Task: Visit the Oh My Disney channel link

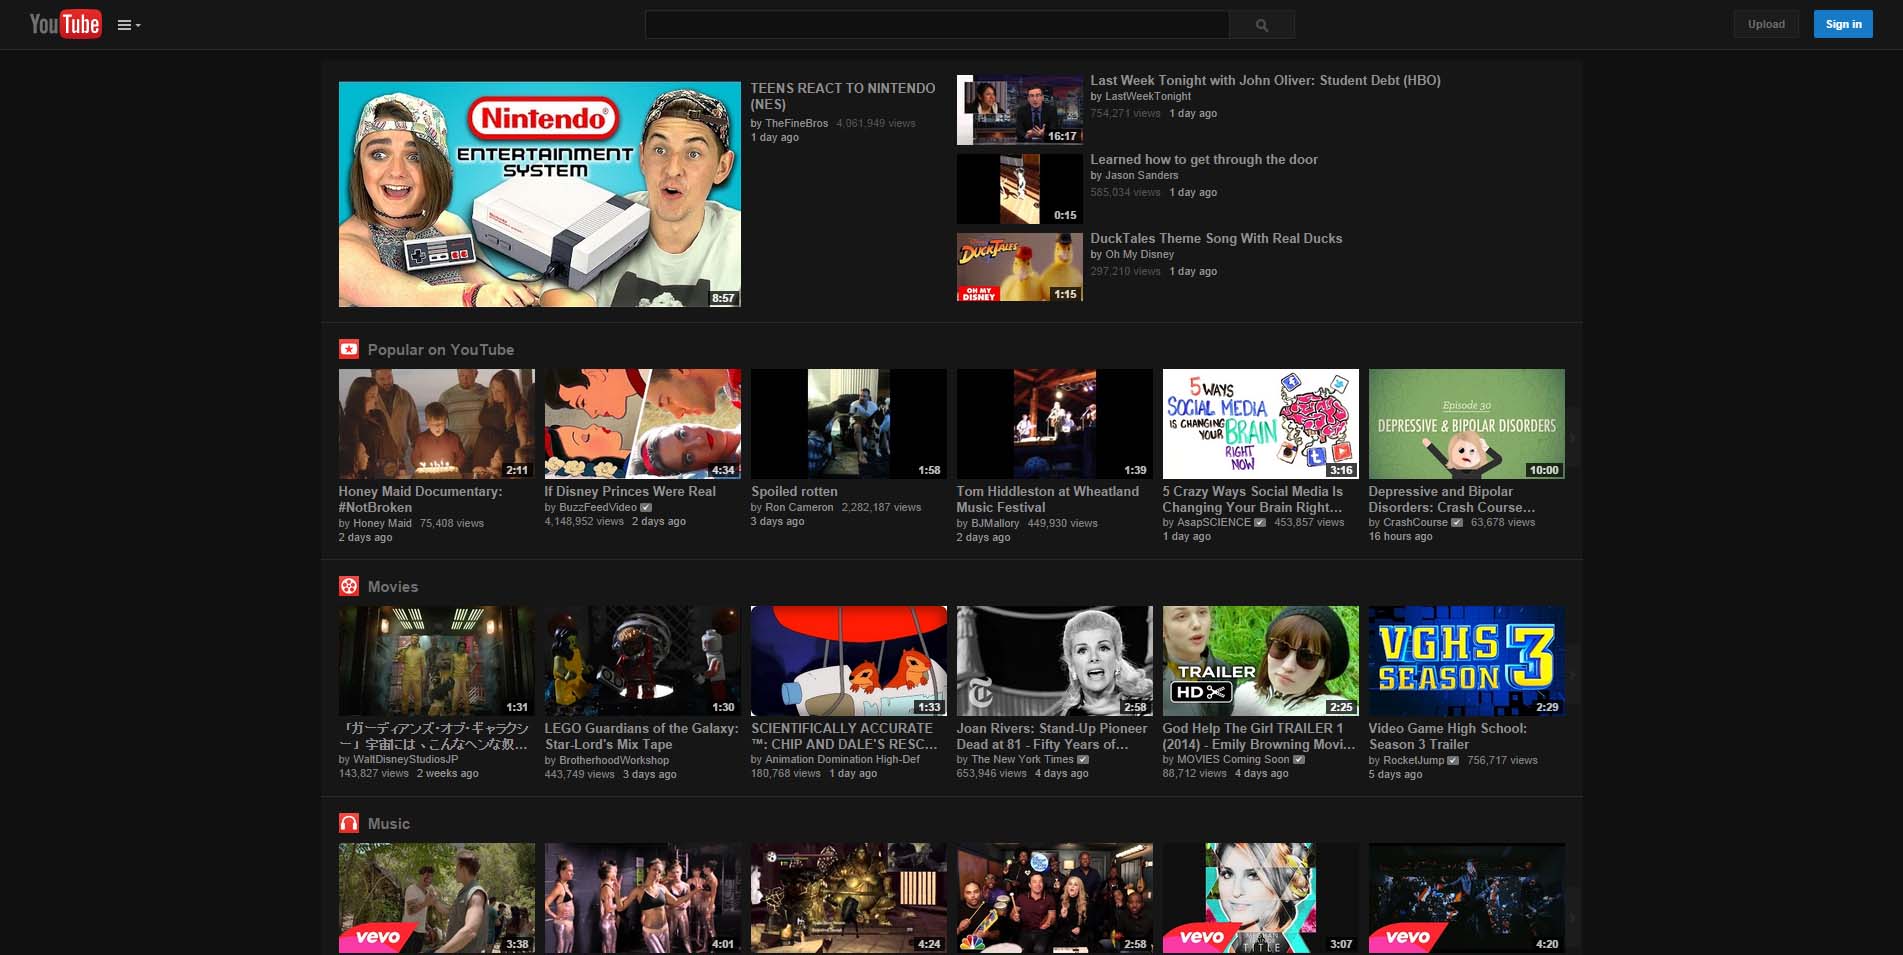Action: click(x=1140, y=254)
